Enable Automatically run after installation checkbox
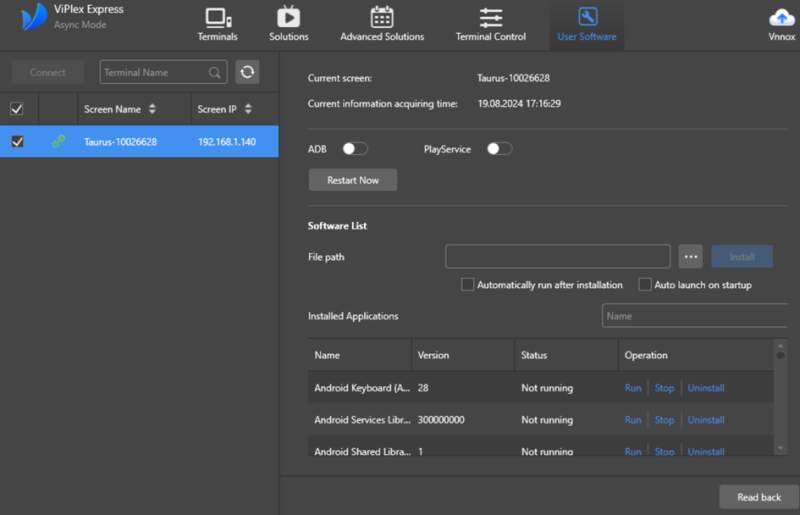This screenshot has height=515, width=800. coord(468,285)
